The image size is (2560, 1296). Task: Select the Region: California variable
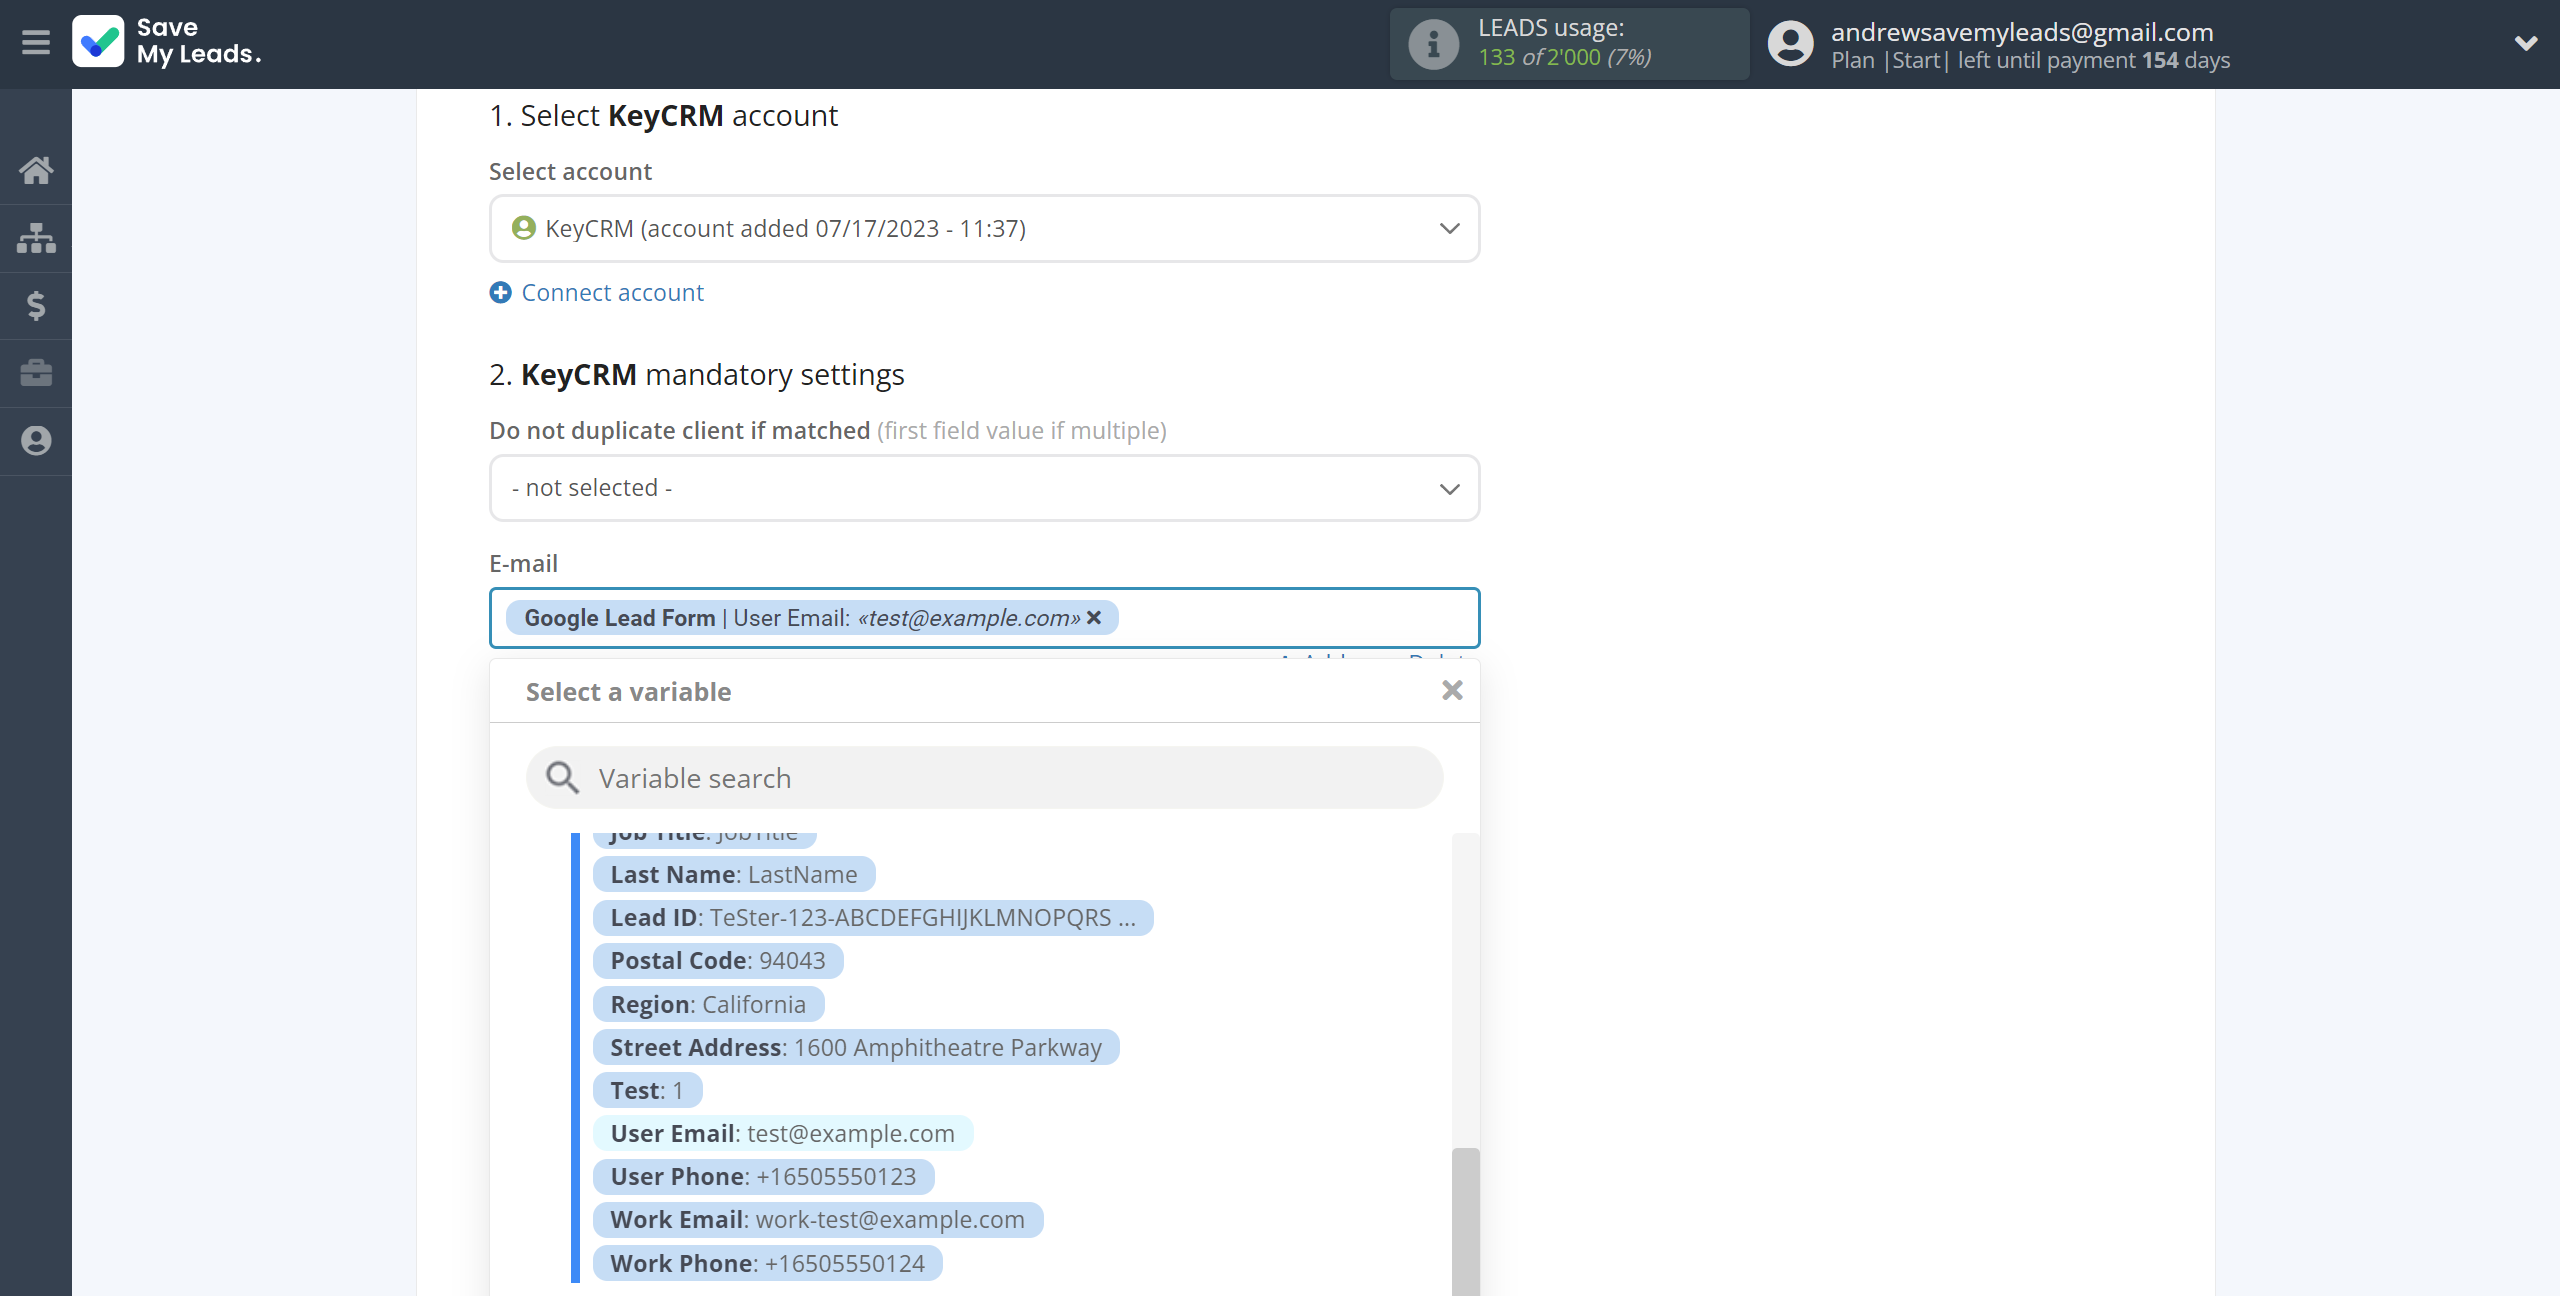point(708,1004)
